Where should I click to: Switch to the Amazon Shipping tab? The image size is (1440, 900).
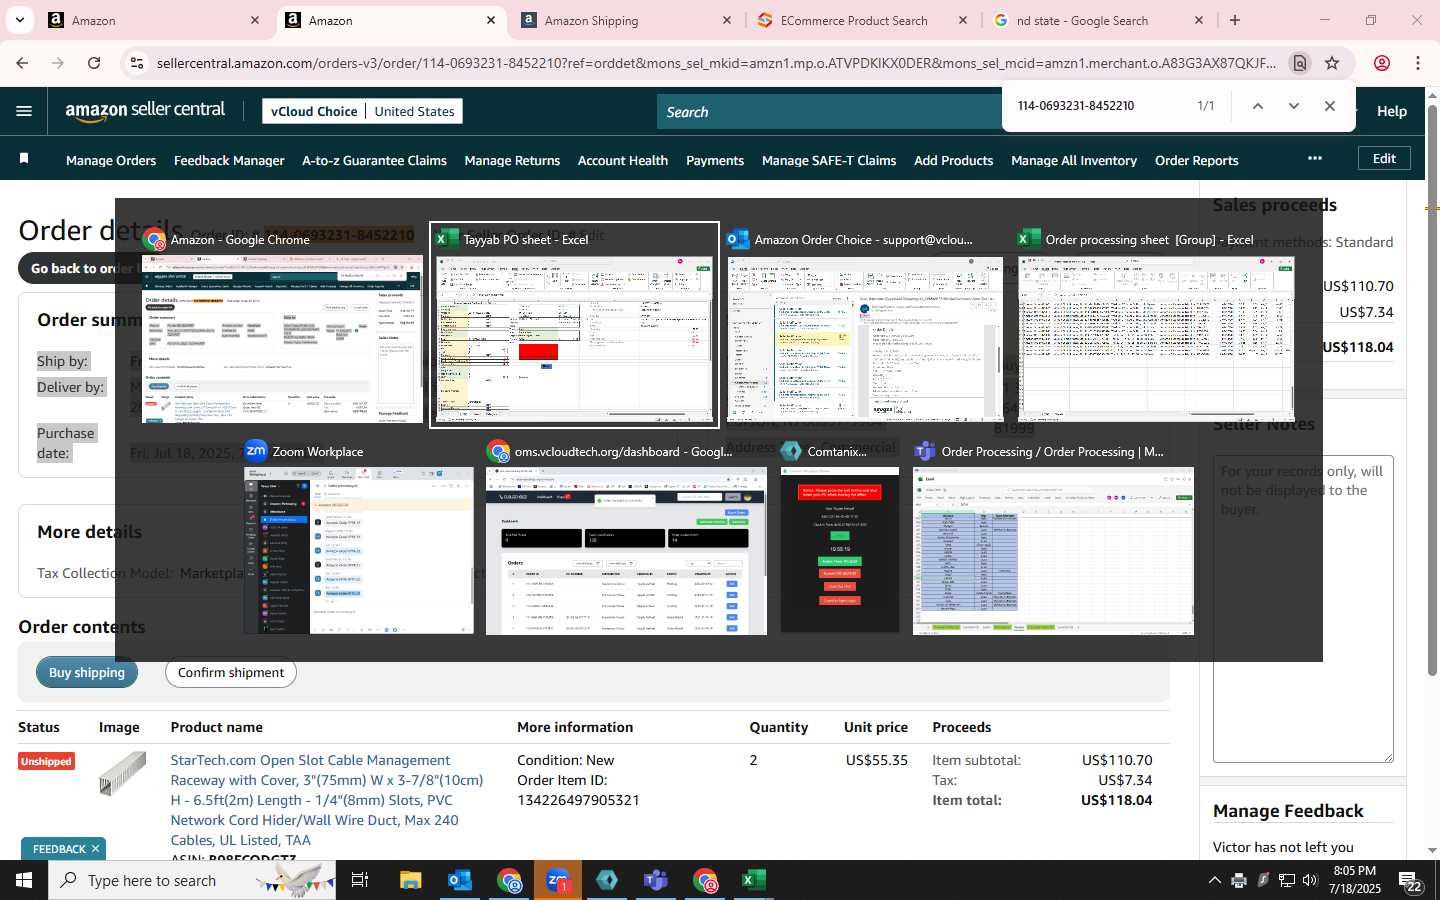626,20
